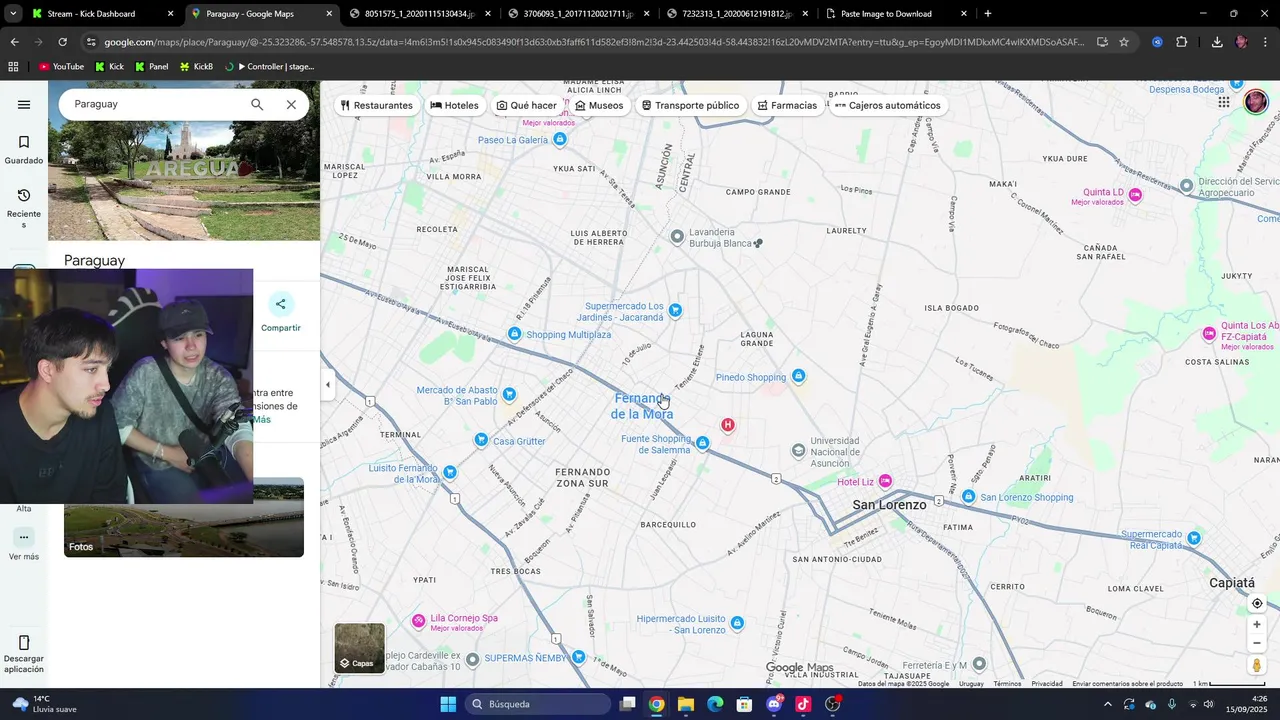Switch to 3706093 image tab
Image resolution: width=1280 pixels, height=720 pixels.
(x=579, y=14)
